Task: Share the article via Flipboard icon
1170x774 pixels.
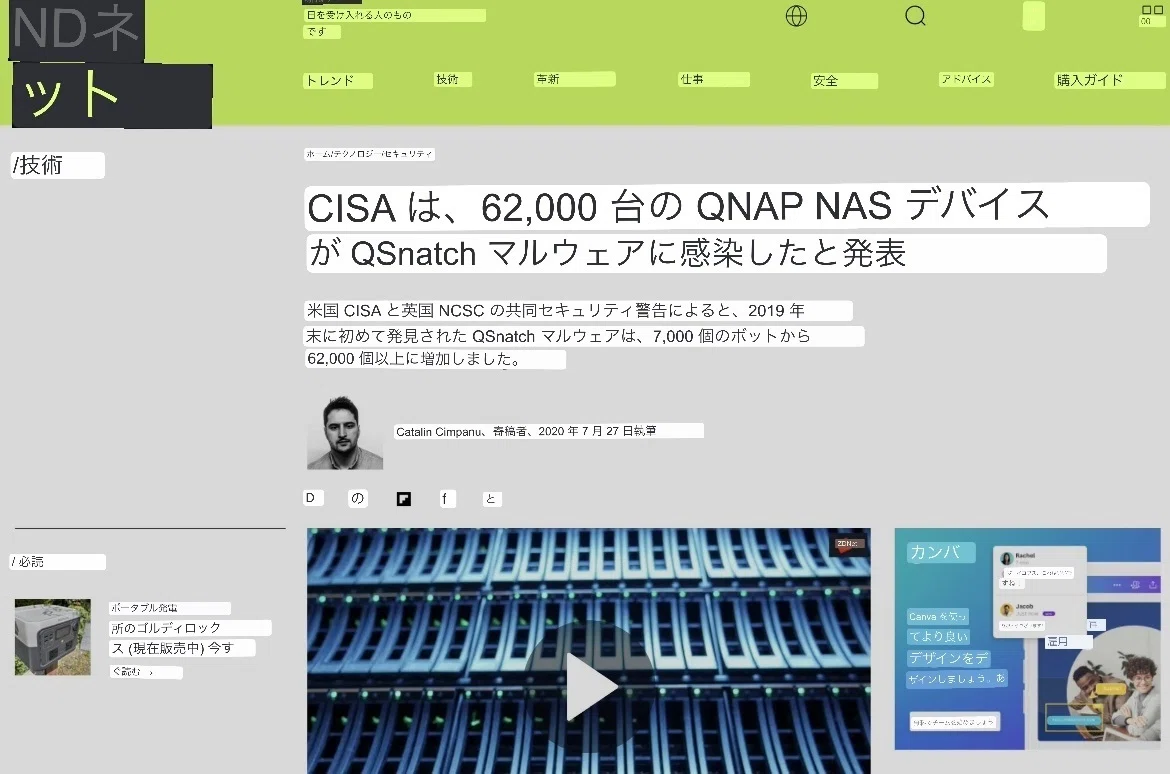Action: (404, 499)
